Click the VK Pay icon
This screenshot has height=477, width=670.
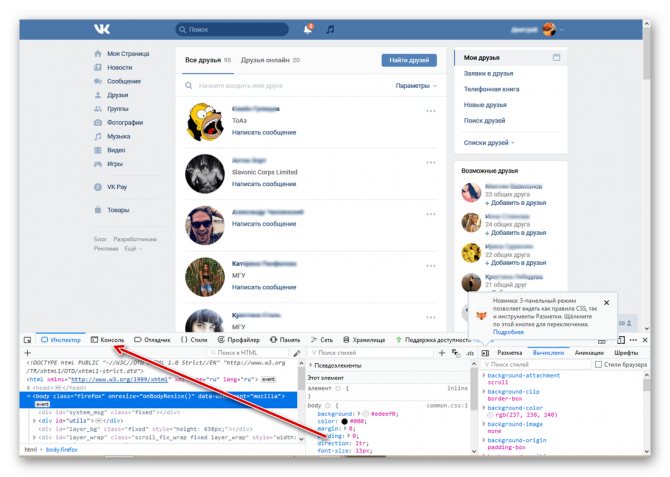pyautogui.click(x=98, y=187)
